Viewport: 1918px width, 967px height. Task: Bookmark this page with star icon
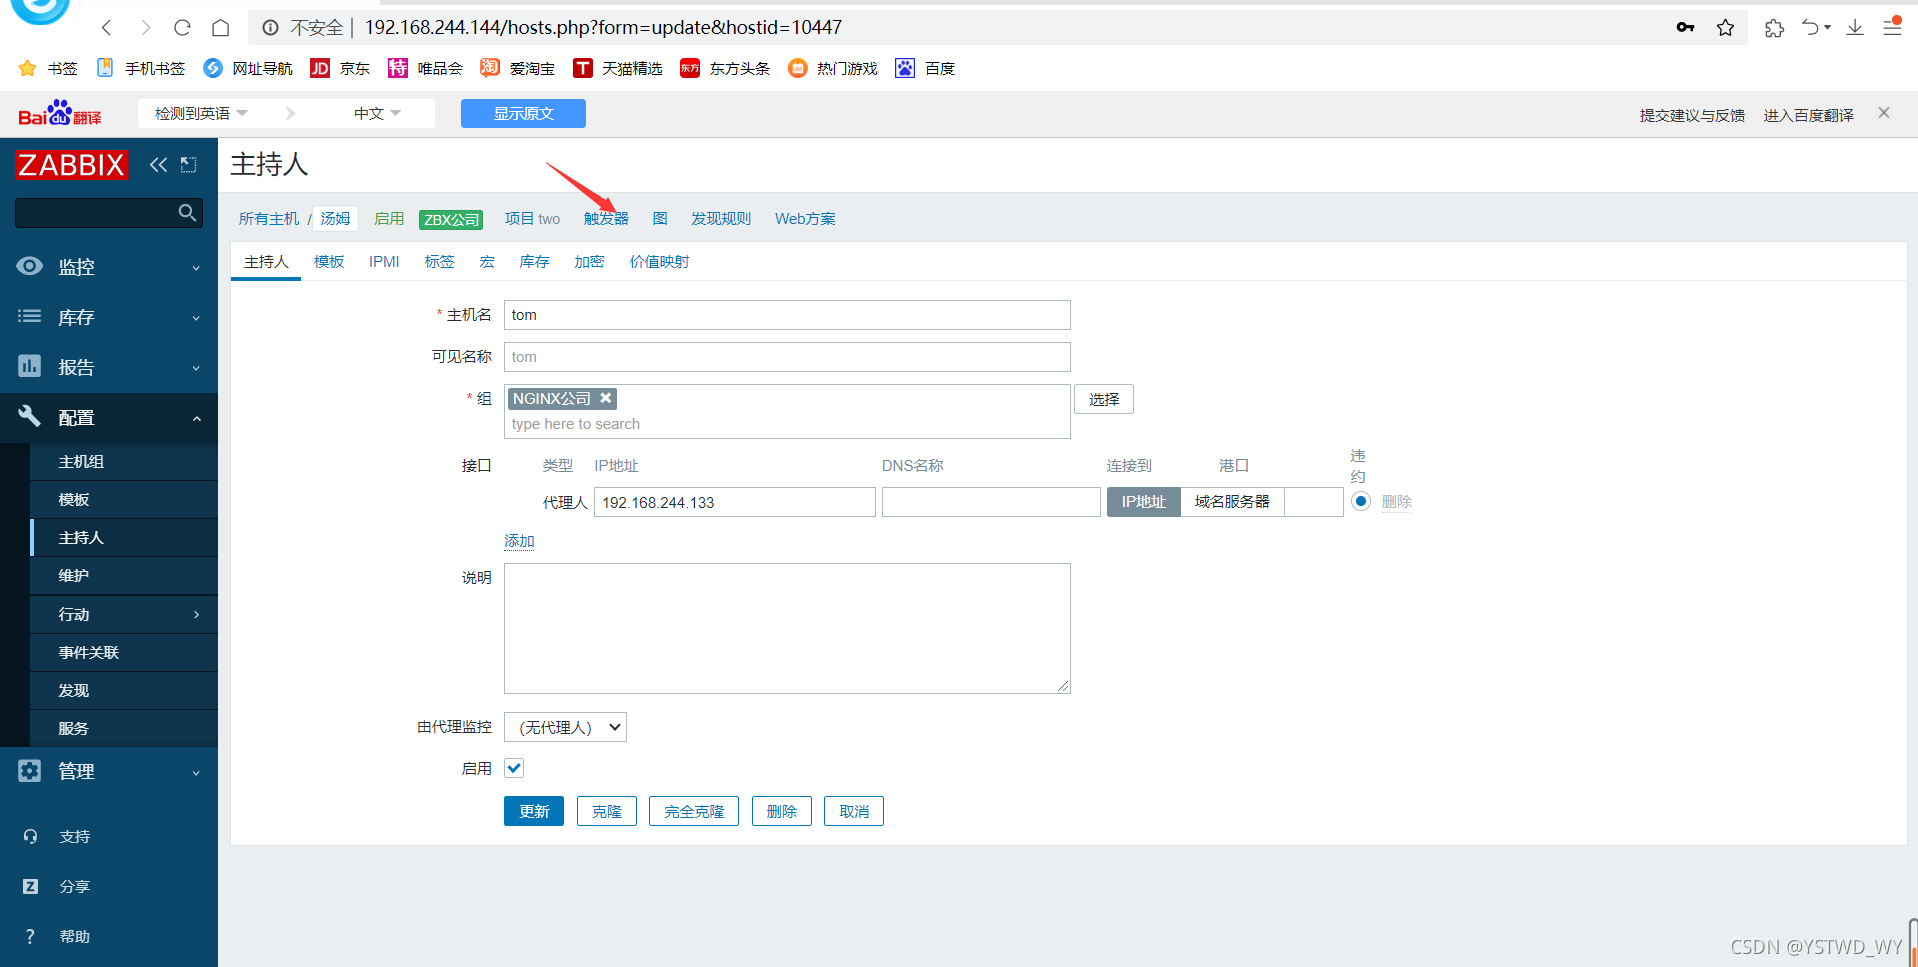(x=1725, y=28)
